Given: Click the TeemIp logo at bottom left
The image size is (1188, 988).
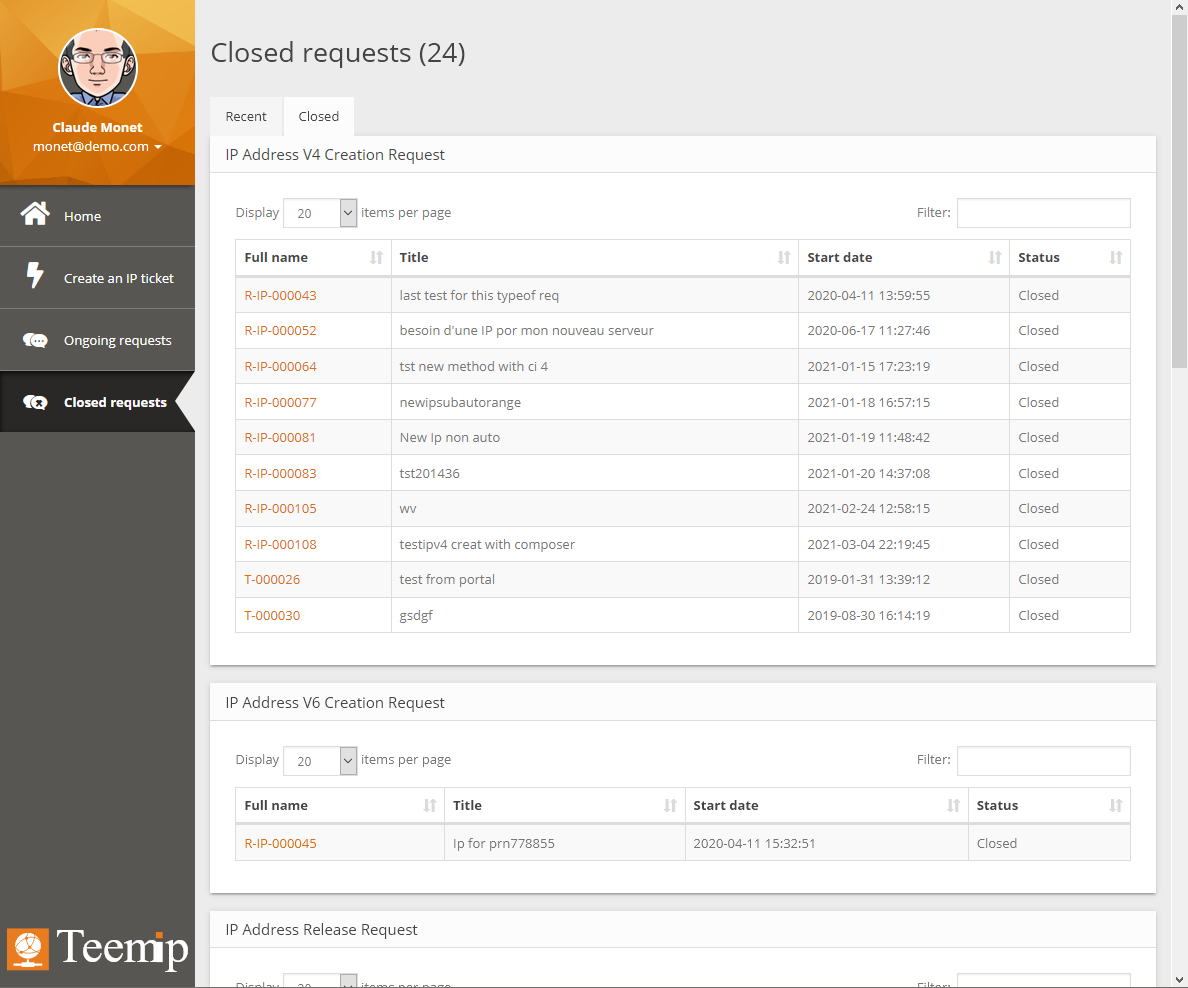Looking at the screenshot, I should 97,947.
